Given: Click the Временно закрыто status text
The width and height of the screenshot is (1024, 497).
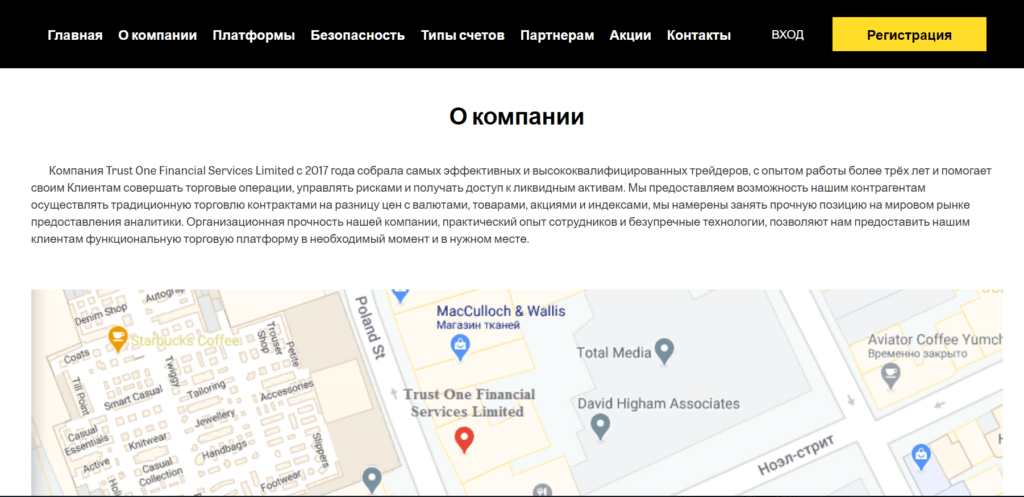Looking at the screenshot, I should (x=916, y=353).
